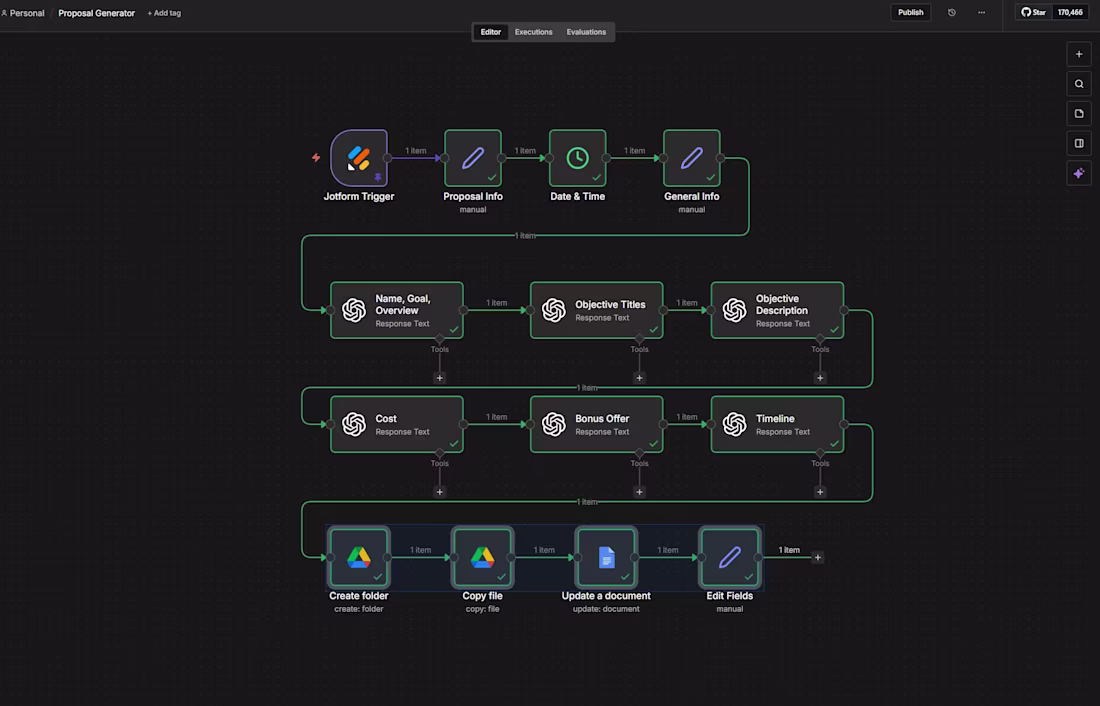Add a tag to the workflow
Viewport: 1100px width, 706px height.
(x=163, y=13)
